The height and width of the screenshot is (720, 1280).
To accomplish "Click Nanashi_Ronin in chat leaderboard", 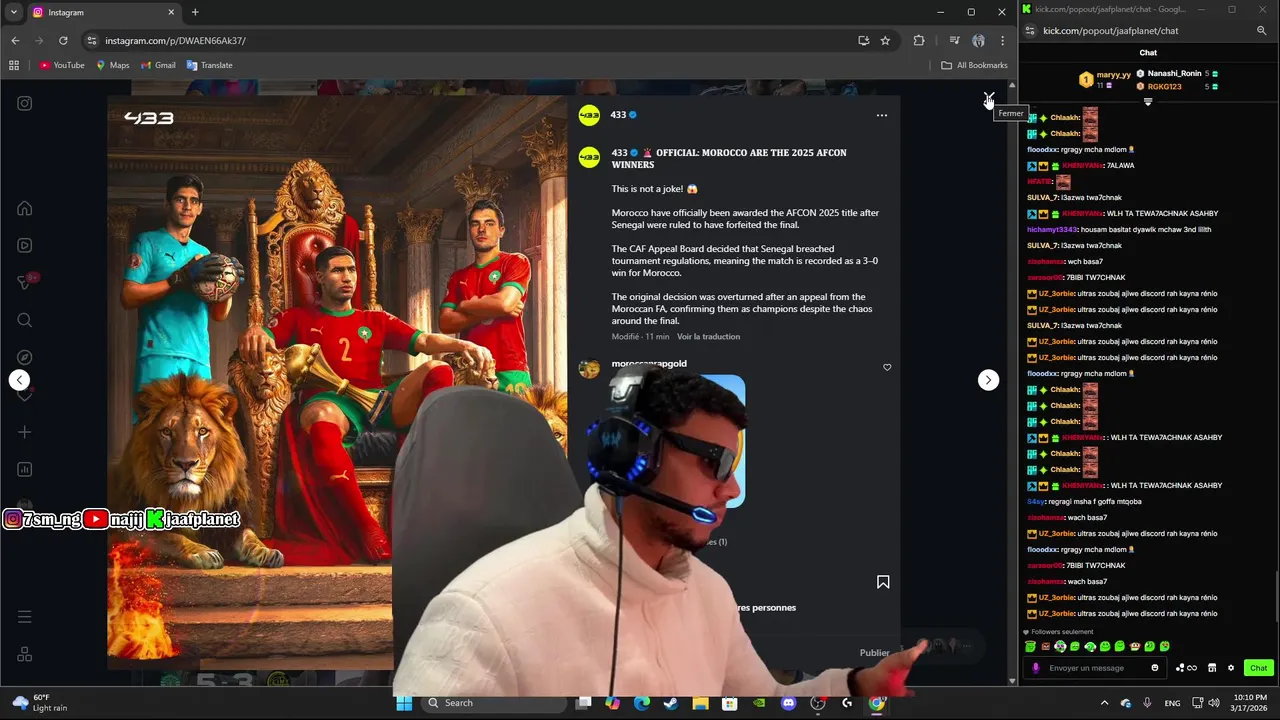I will (1174, 73).
